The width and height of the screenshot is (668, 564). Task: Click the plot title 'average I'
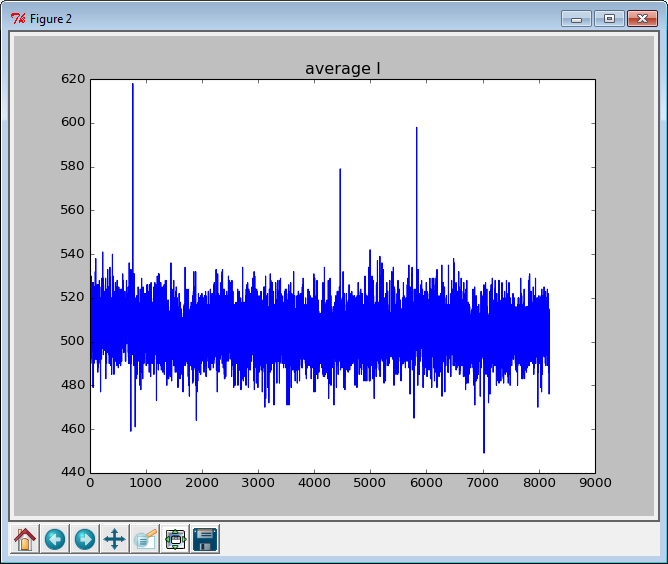tap(343, 69)
